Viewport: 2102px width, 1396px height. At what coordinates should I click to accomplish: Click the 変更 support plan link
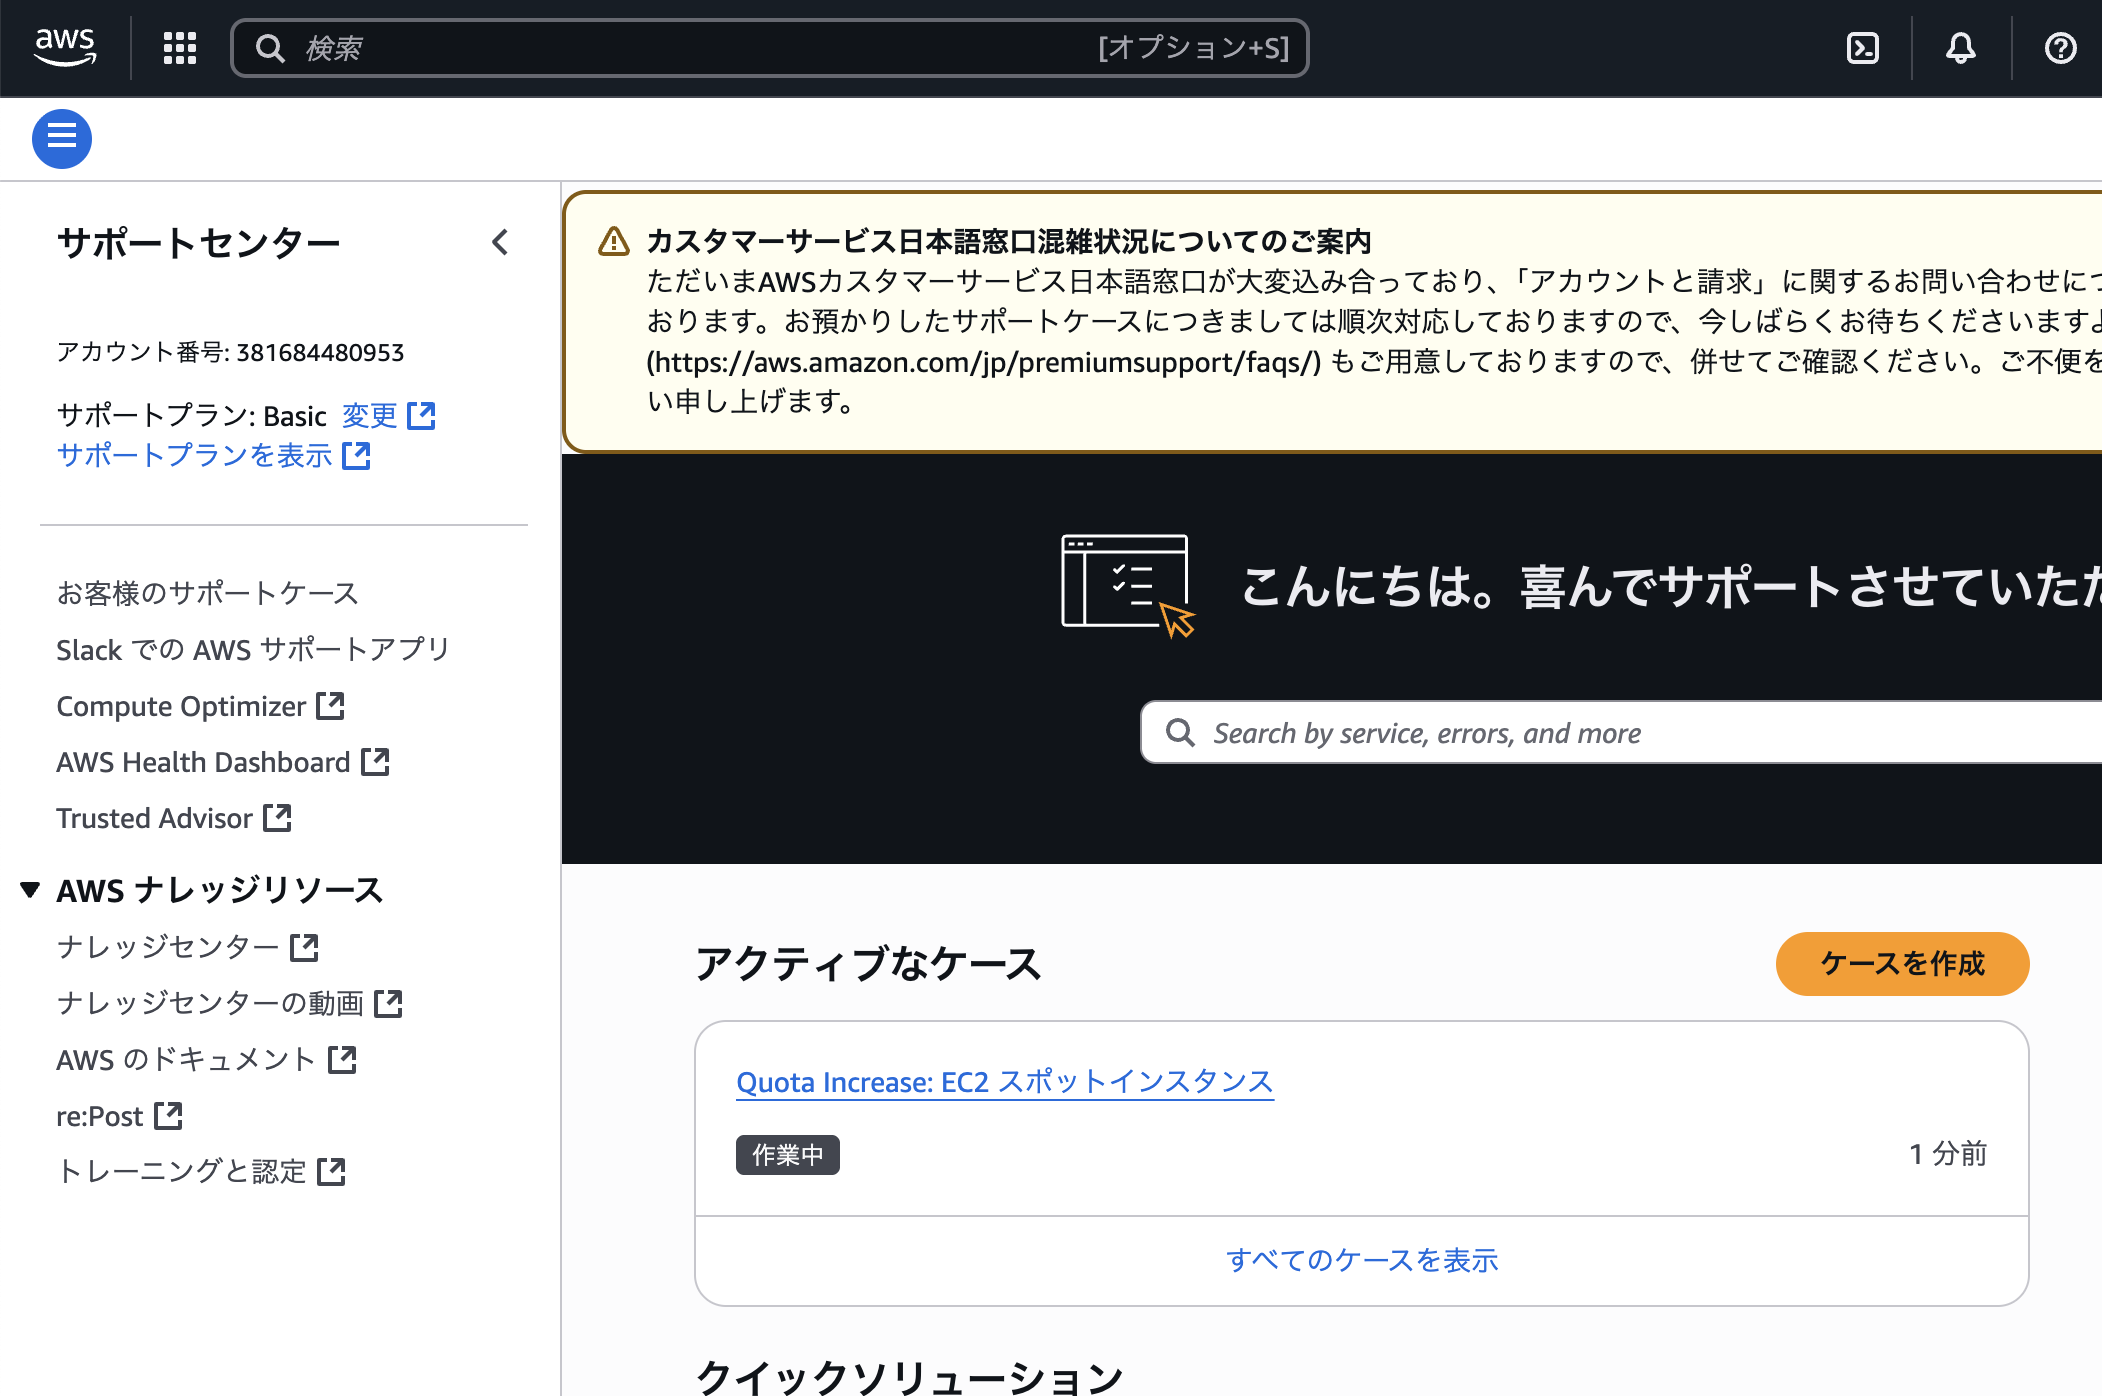[x=370, y=415]
